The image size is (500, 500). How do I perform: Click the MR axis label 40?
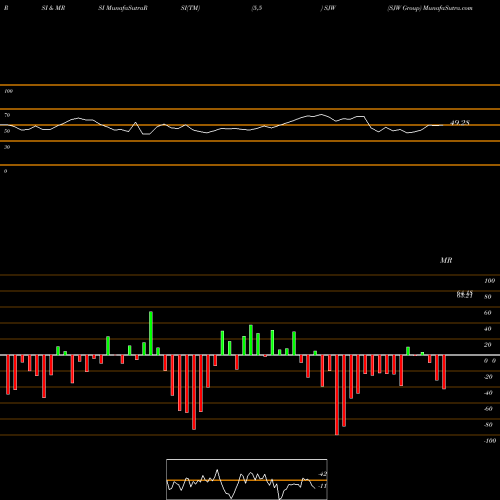coord(488,329)
